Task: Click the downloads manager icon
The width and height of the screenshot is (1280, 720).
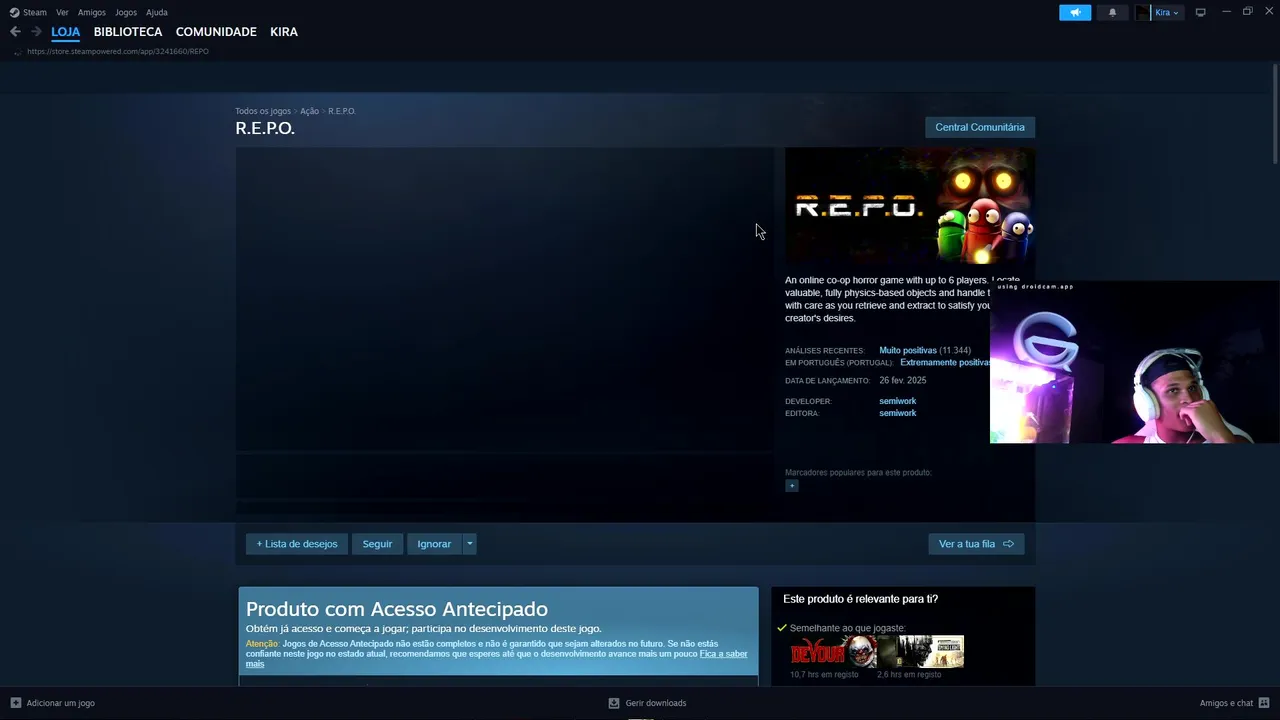Action: click(614, 703)
